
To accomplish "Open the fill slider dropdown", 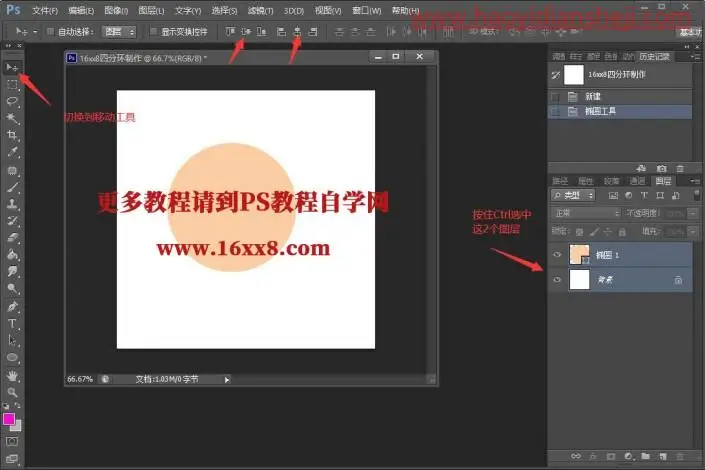I will [x=693, y=232].
